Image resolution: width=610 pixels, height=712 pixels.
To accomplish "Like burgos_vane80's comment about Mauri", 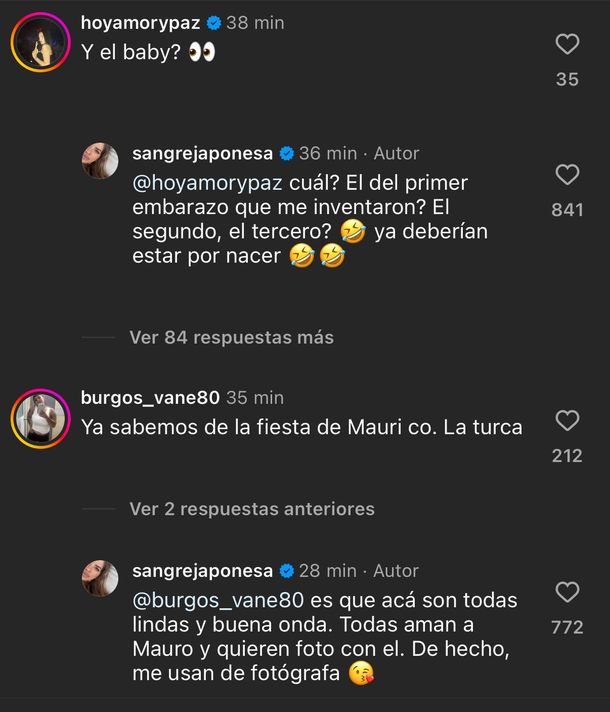I will [567, 420].
